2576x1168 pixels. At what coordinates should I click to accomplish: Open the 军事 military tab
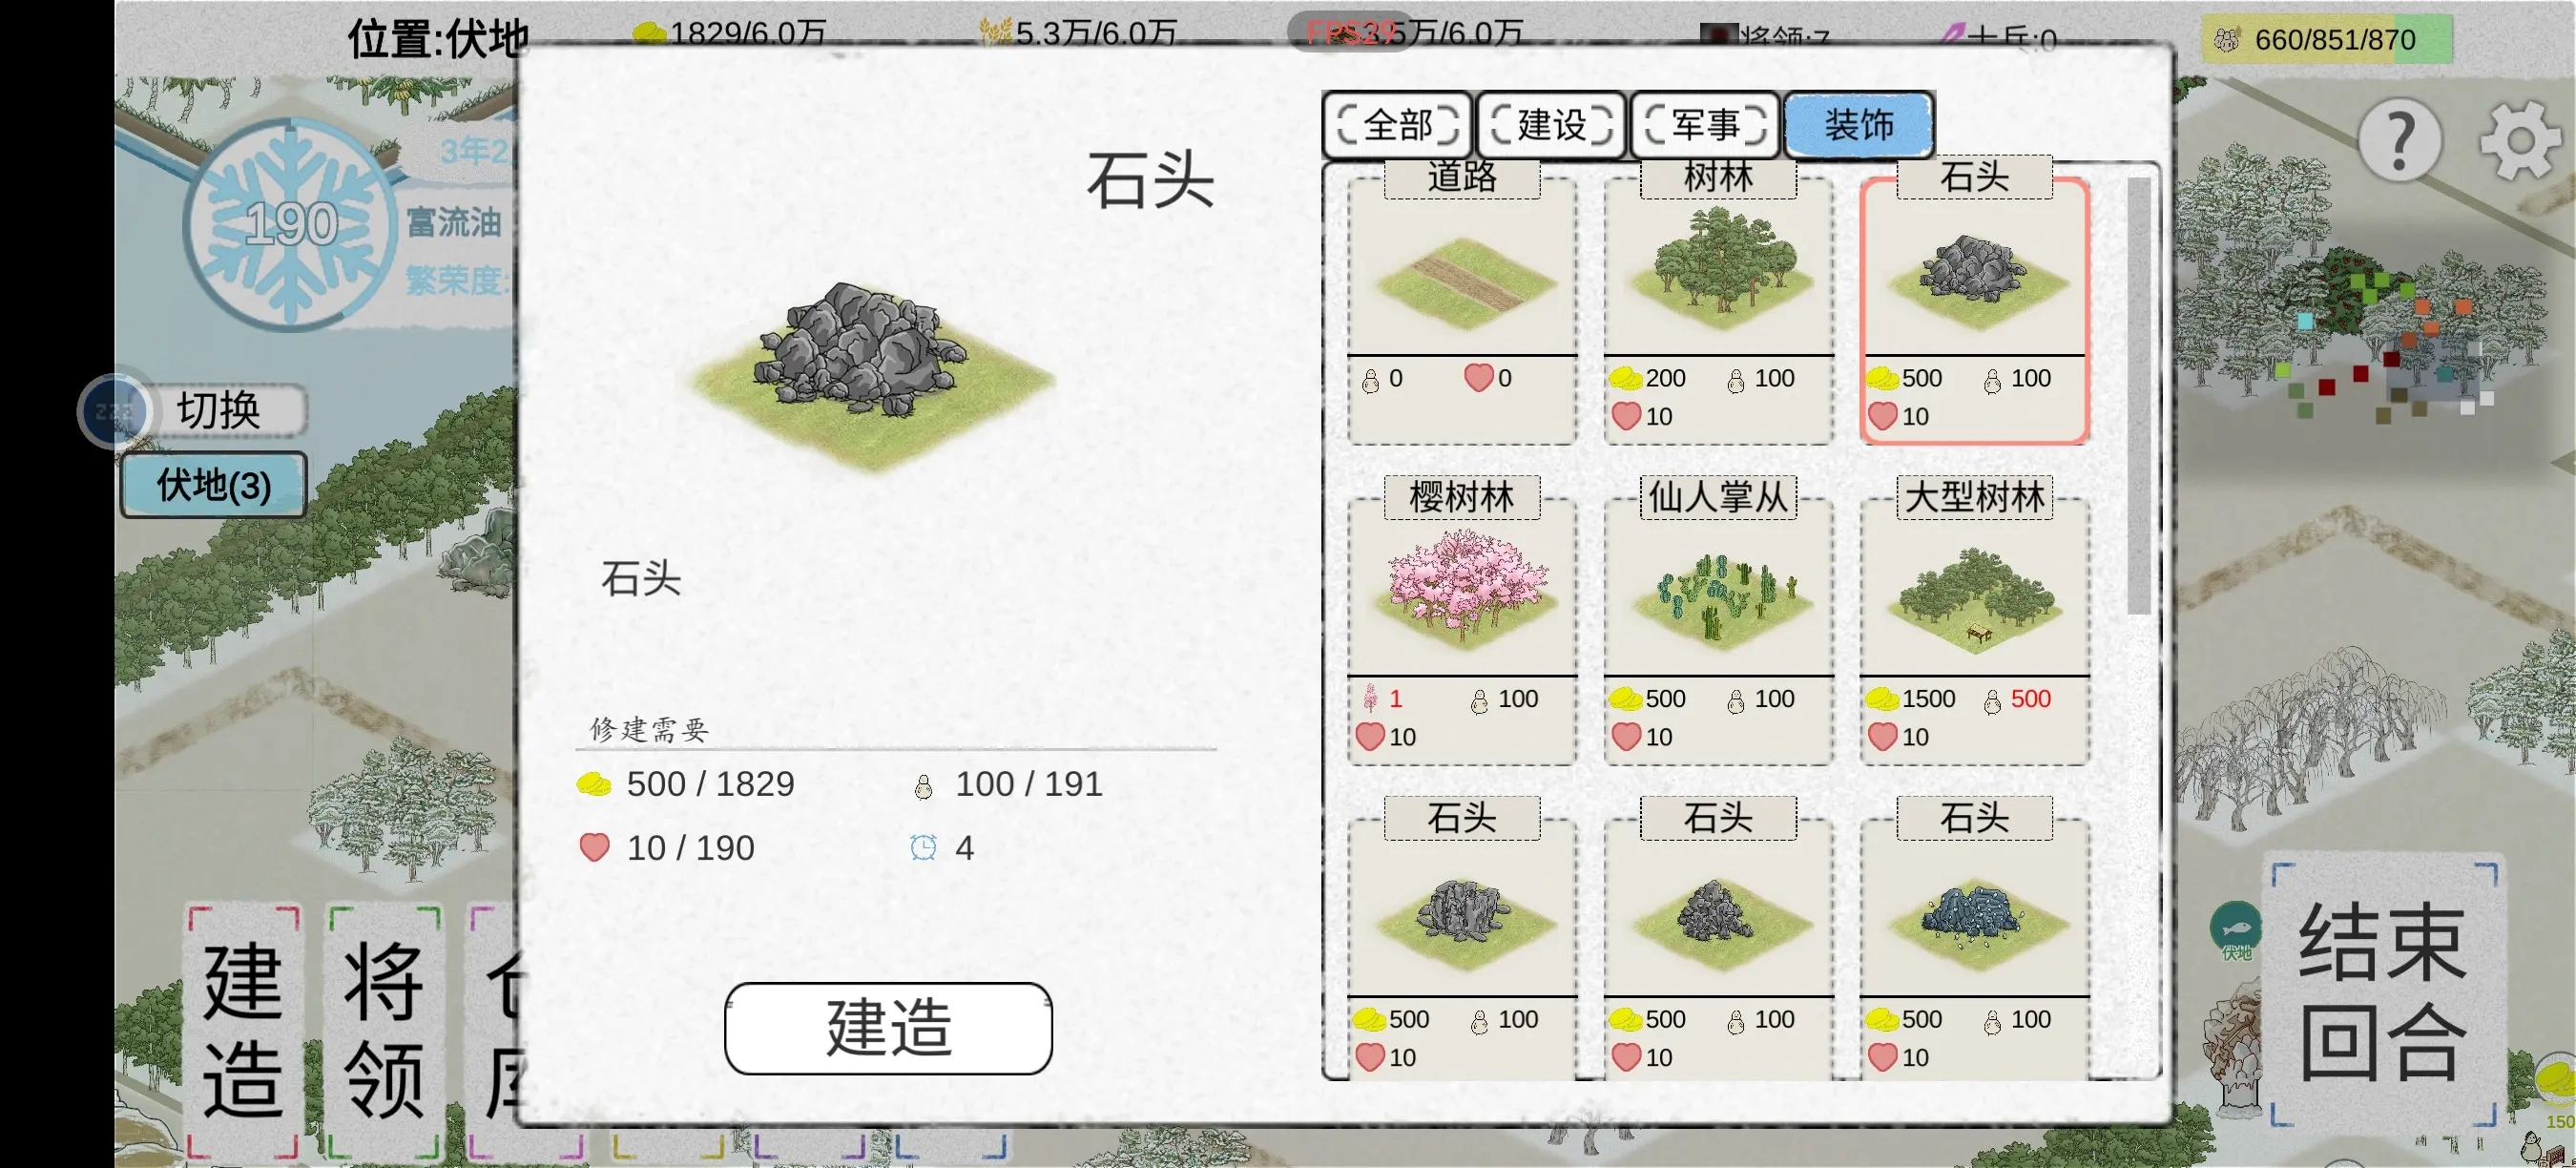(x=1705, y=125)
